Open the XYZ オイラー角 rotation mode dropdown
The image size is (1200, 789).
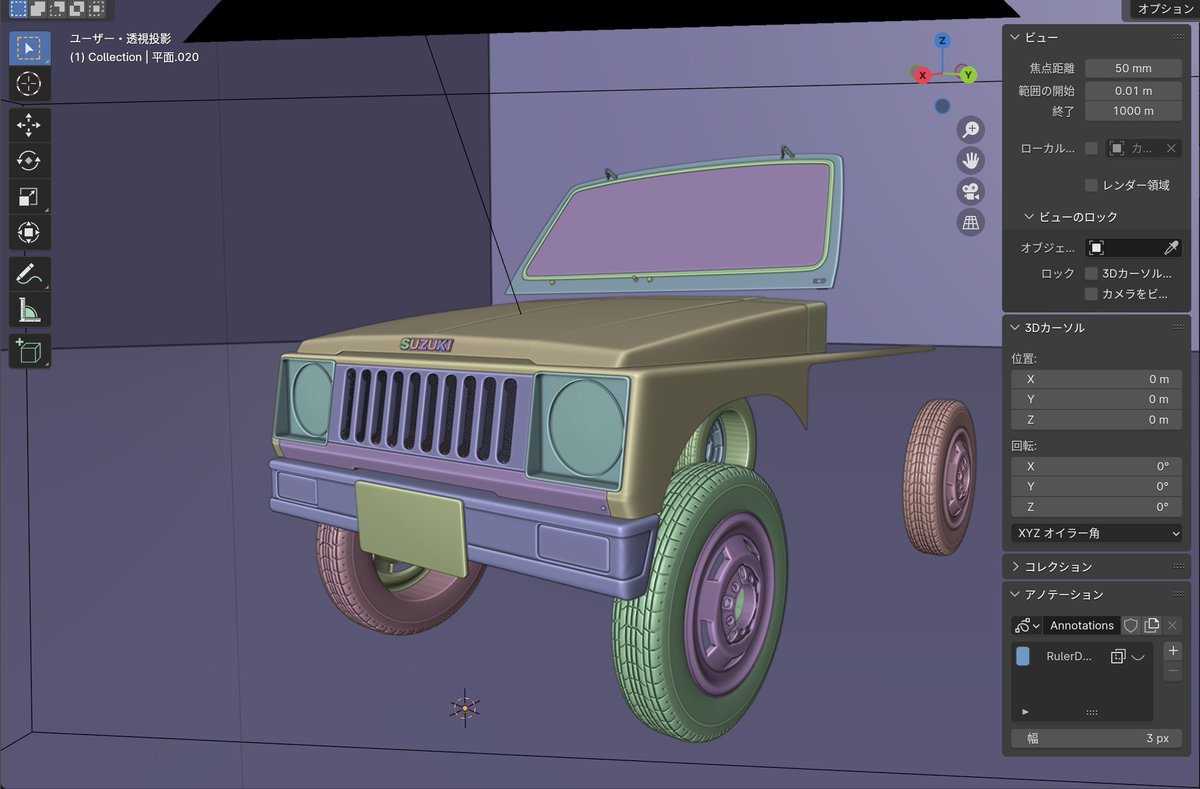pos(1097,533)
